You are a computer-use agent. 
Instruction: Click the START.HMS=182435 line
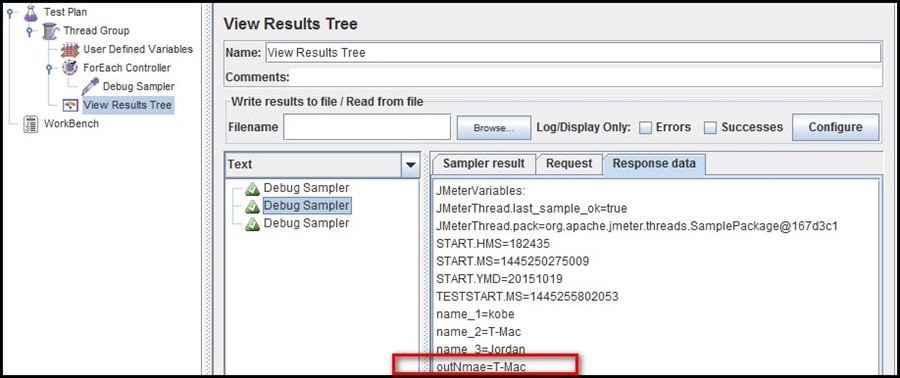[492, 244]
